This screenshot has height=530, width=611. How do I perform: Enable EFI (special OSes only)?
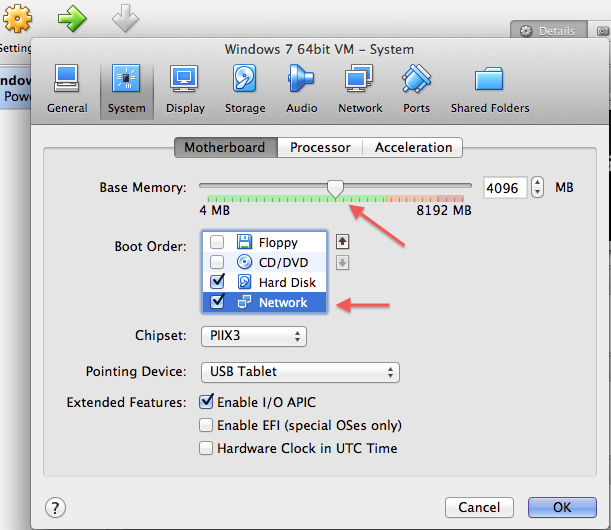[207, 425]
